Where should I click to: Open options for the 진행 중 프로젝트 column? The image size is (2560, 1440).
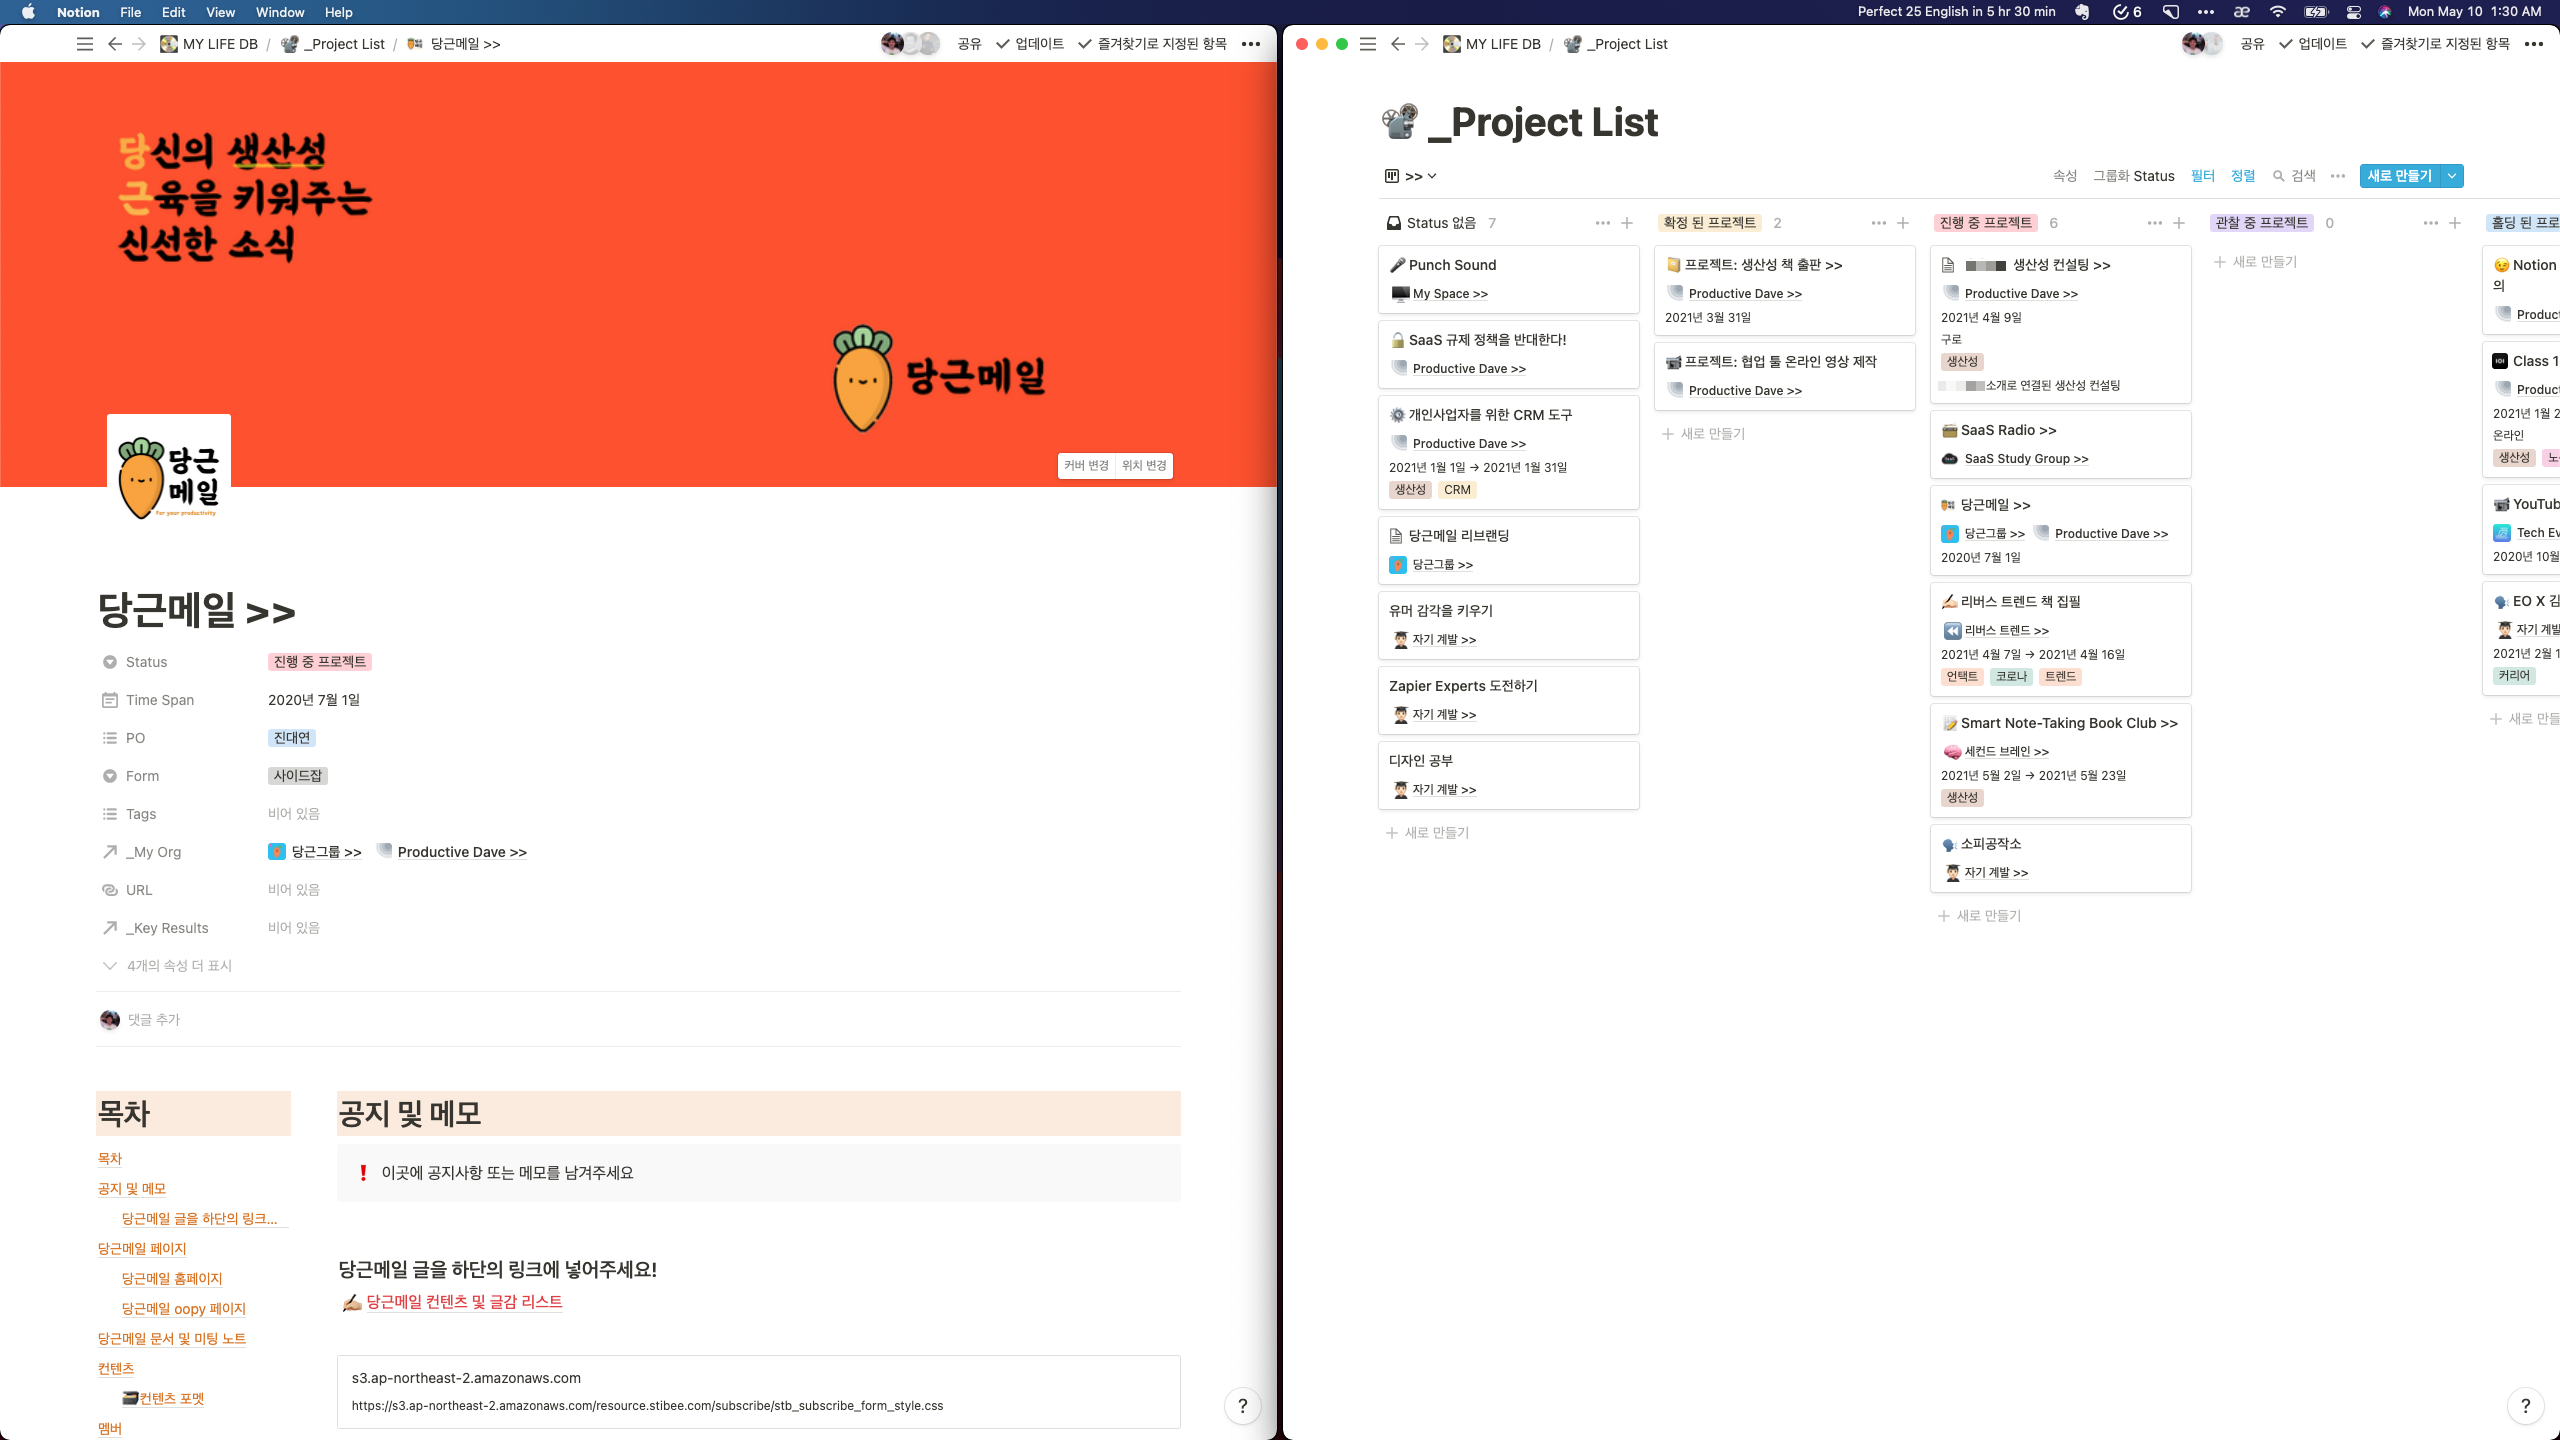click(2154, 223)
